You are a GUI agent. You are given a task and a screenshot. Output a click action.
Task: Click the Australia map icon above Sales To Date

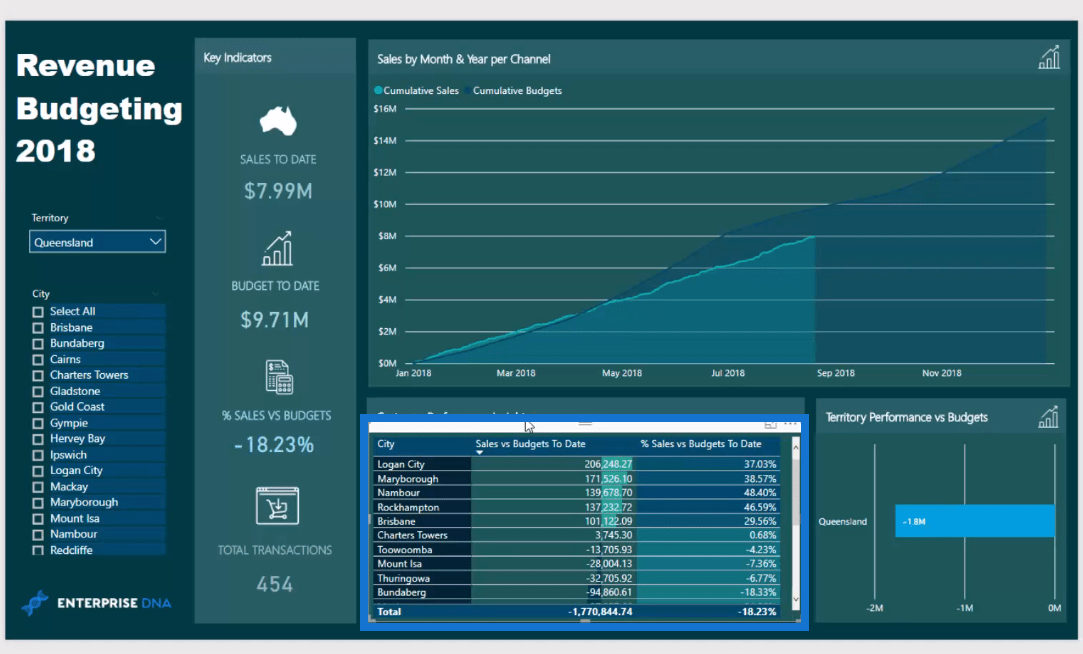[278, 120]
